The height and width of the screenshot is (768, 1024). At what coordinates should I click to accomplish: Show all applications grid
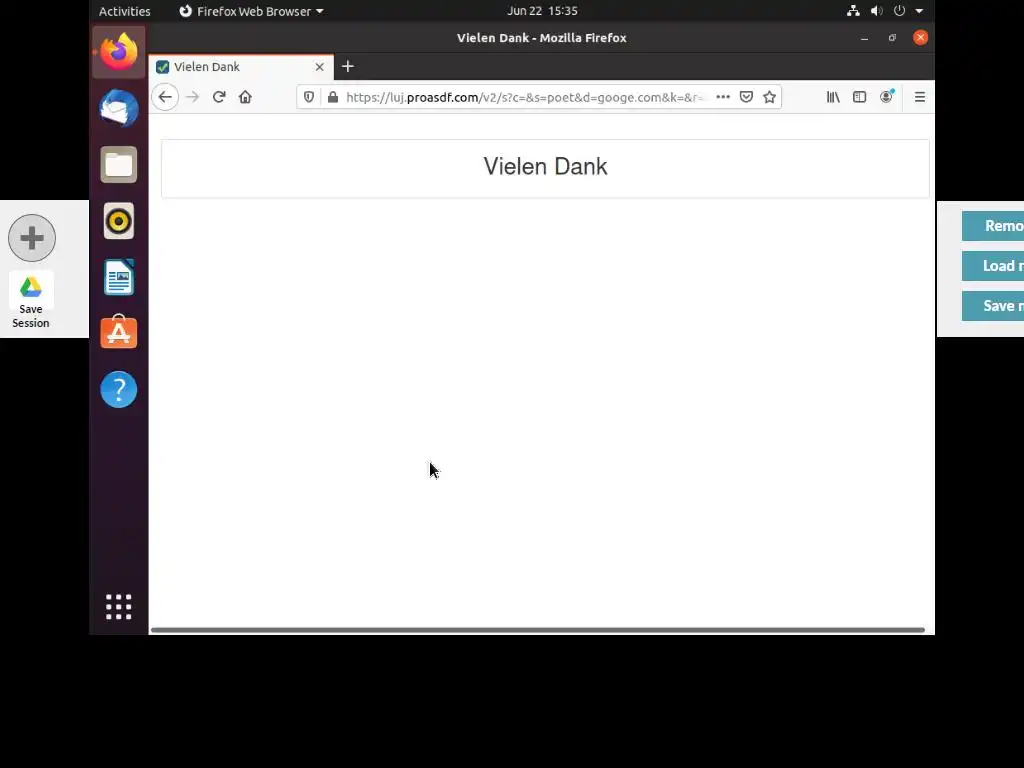(x=119, y=607)
